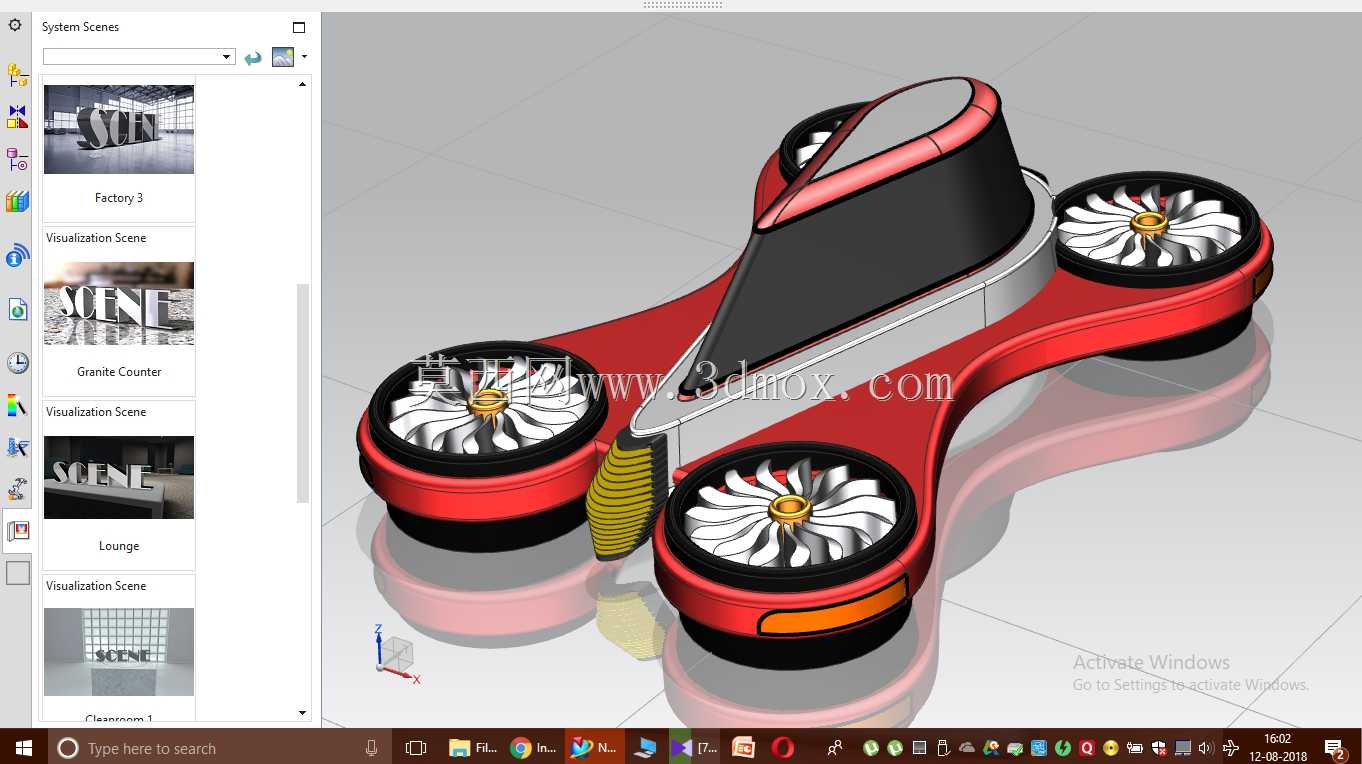
Task: Open the Web Browser tab icon
Action: (17, 309)
